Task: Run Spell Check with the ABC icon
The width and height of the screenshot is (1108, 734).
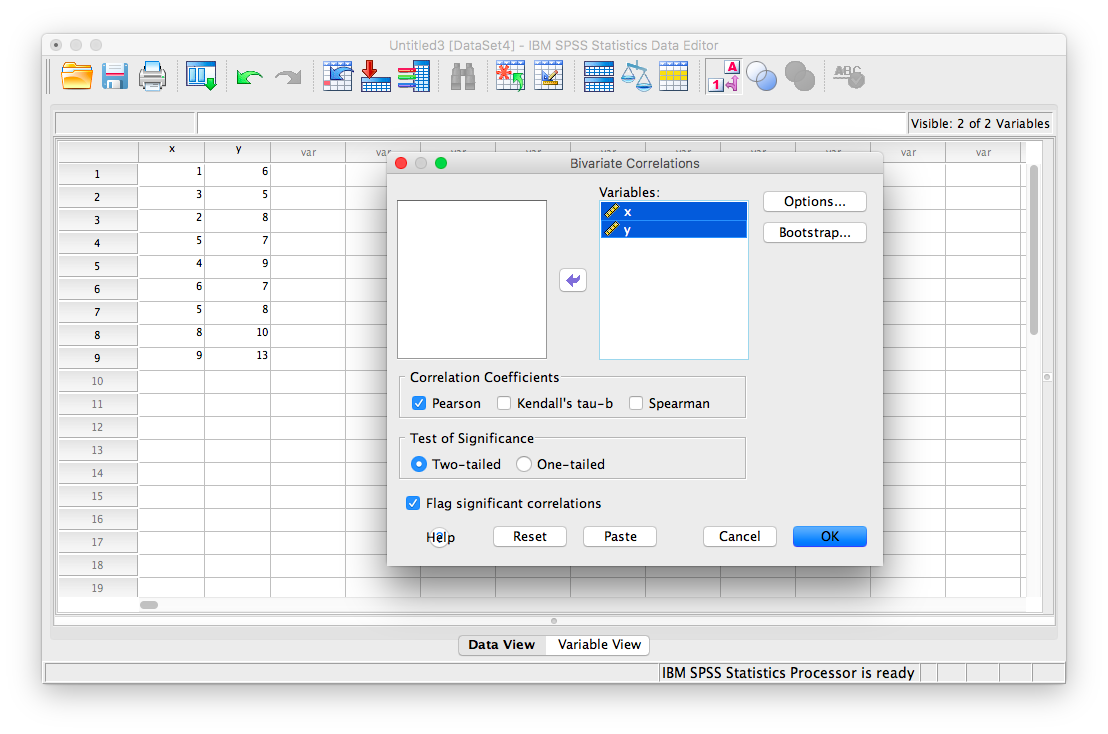Action: coord(849,76)
